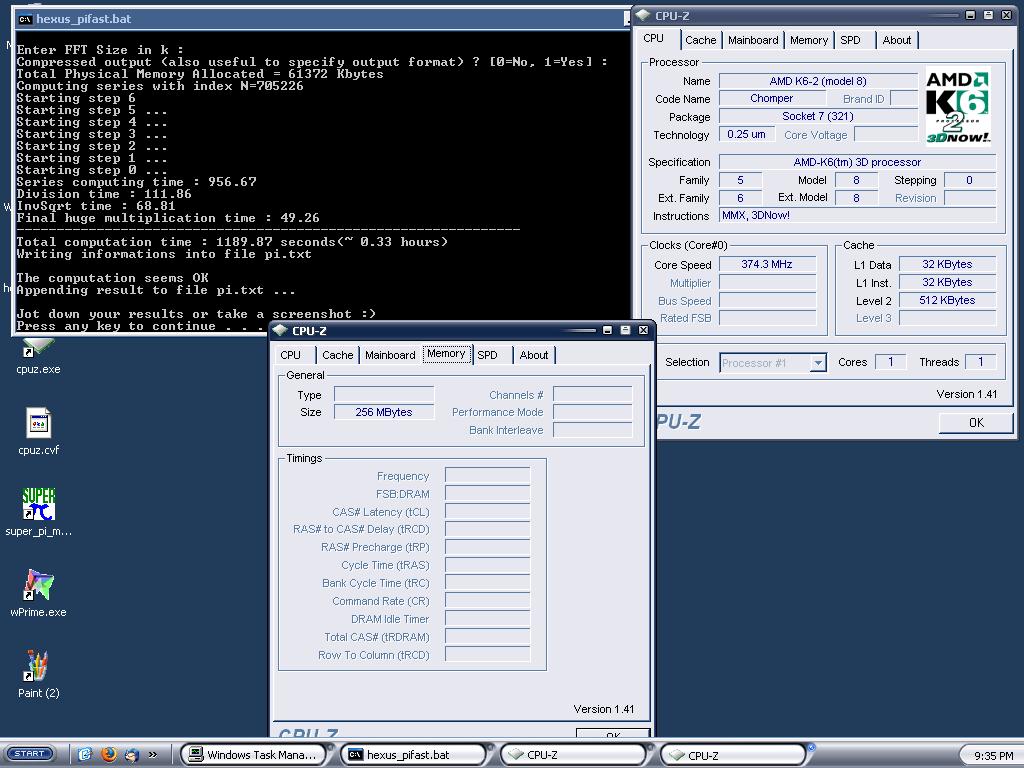Activate the second CPU-Z taskbar button
This screenshot has height=768, width=1024.
point(733,754)
